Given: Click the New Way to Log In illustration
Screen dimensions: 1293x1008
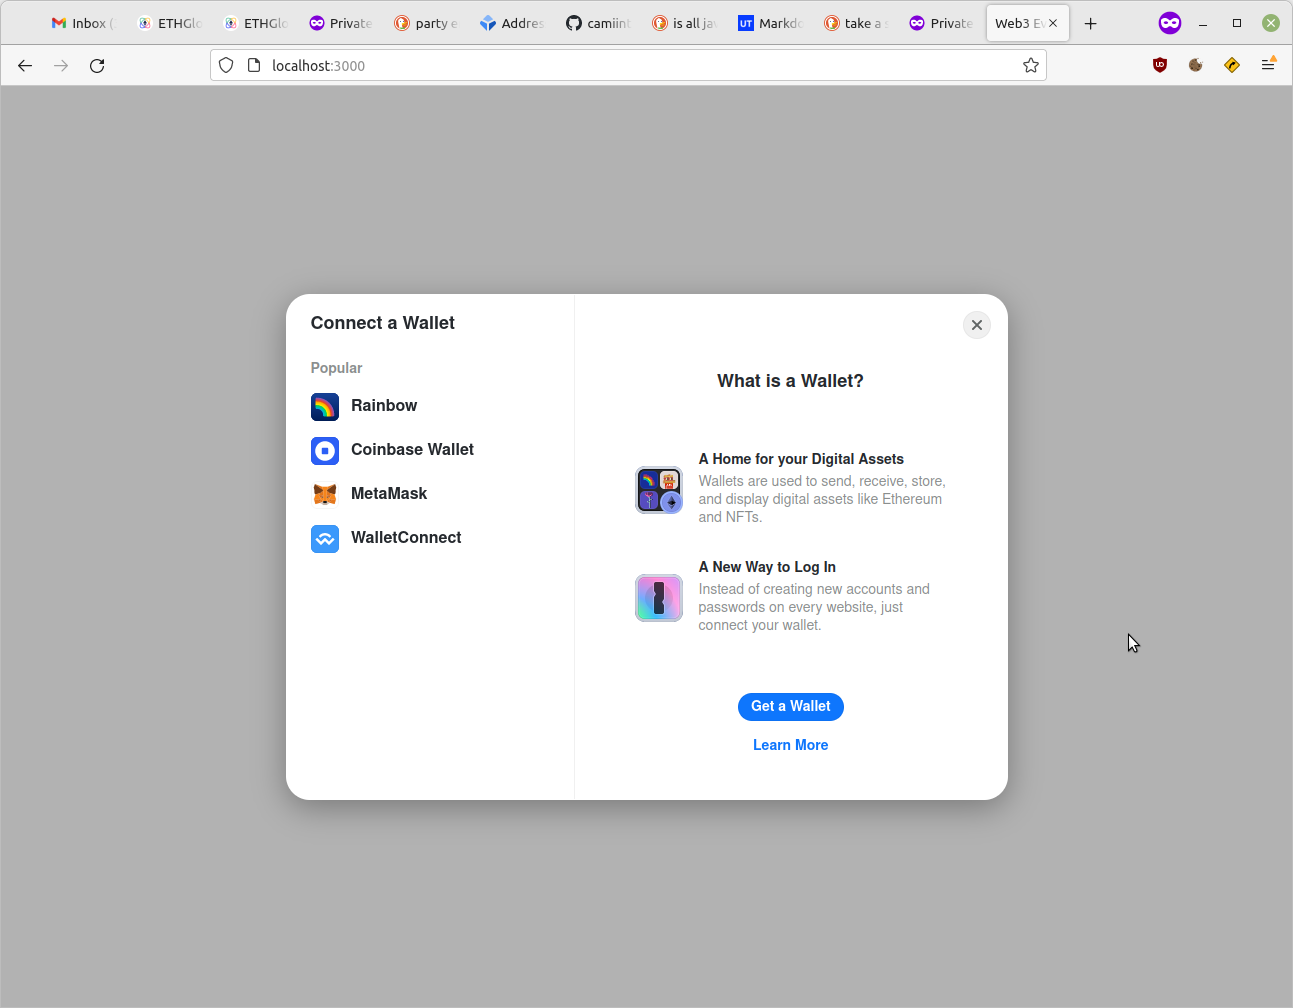Looking at the screenshot, I should point(659,598).
